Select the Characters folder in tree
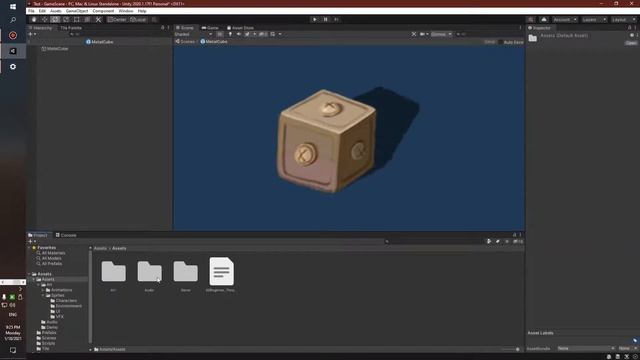The height and width of the screenshot is (360, 640). [x=63, y=300]
